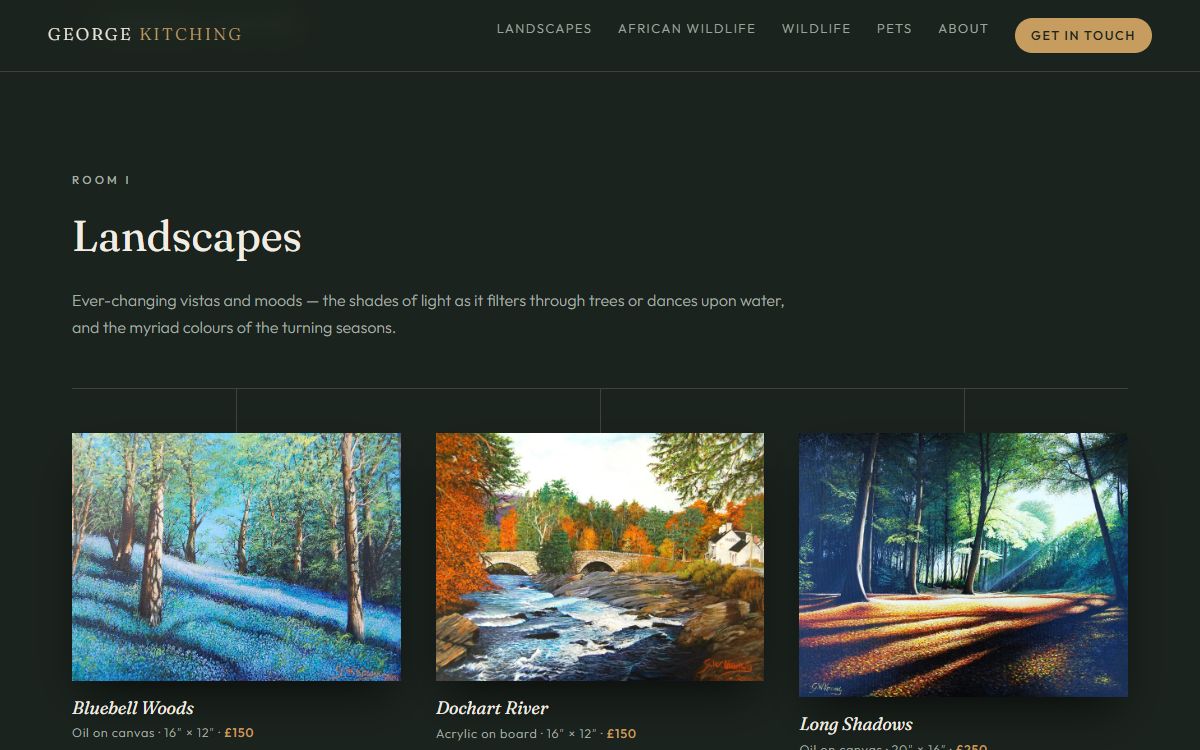Viewport: 1200px width, 750px height.
Task: Click the Long Shadows title
Action: click(856, 724)
